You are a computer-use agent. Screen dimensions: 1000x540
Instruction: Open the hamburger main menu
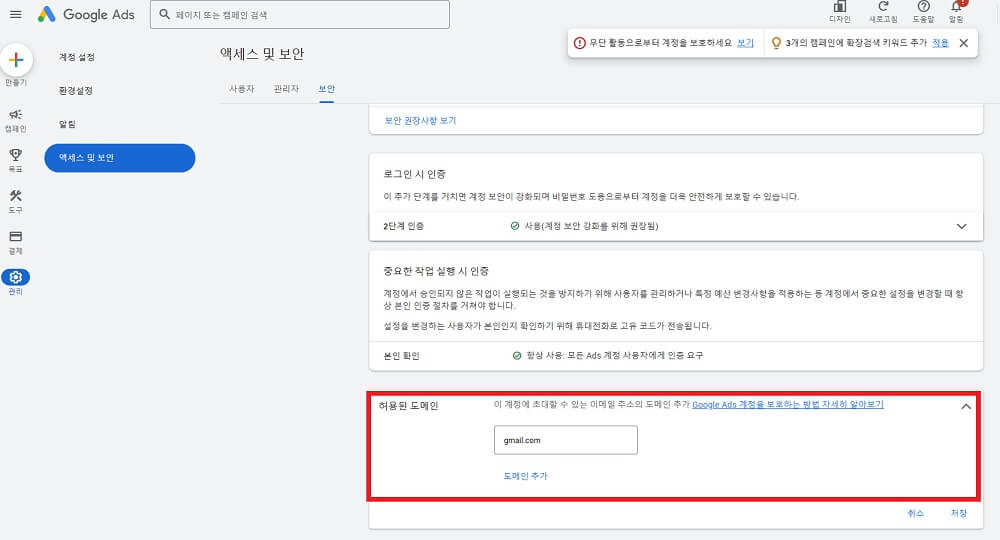click(x=15, y=14)
